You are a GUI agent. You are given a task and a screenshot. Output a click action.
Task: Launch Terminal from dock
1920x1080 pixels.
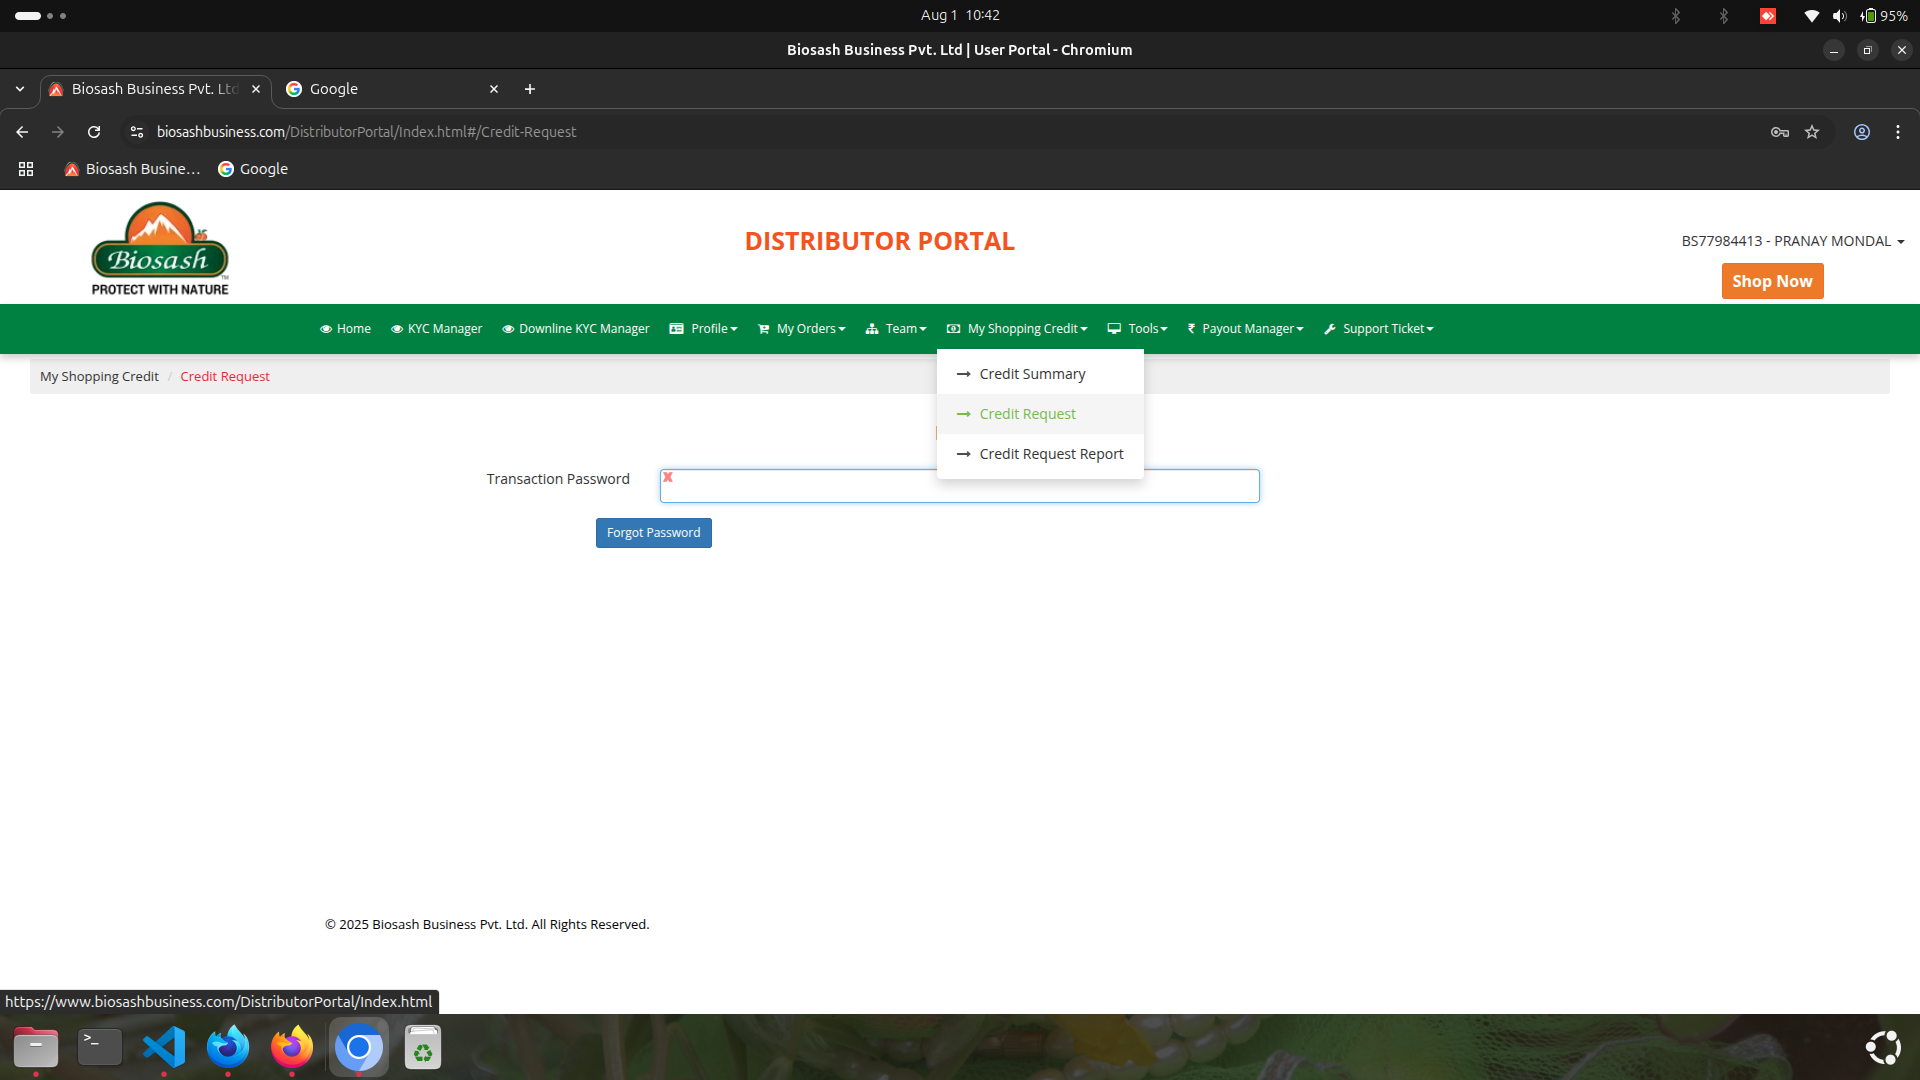100,1047
